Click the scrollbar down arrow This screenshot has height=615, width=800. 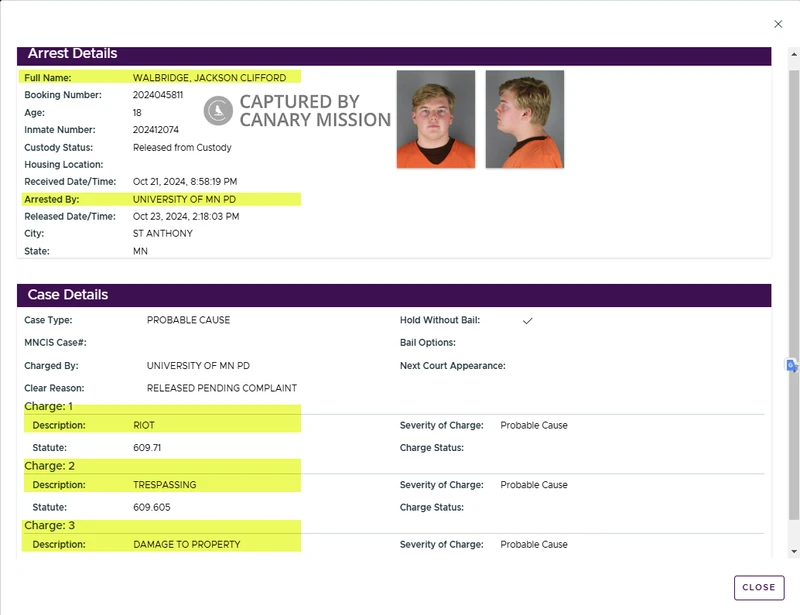point(793,551)
